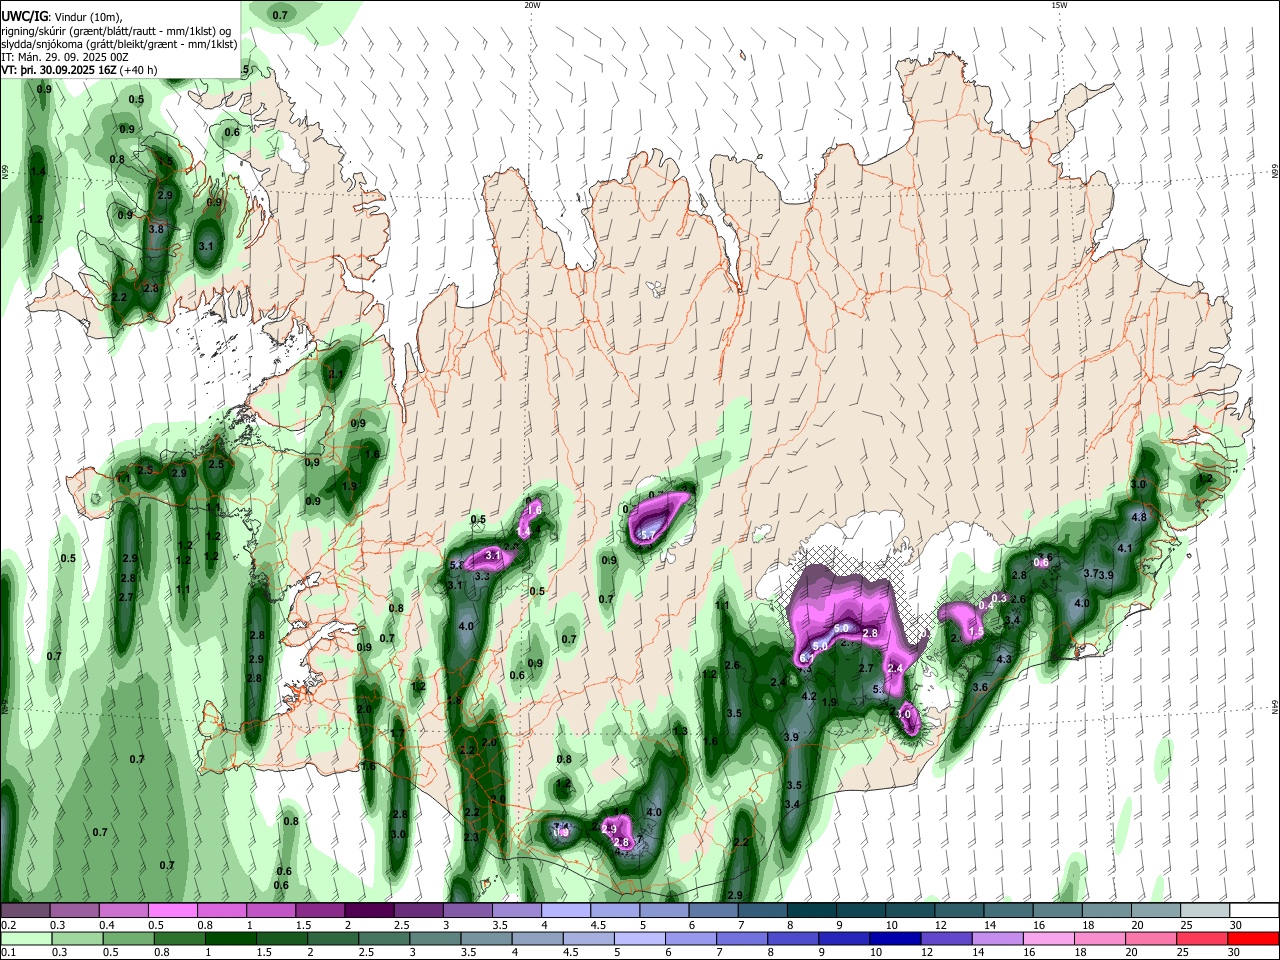Click the pink 18 mm rain swatch

pos(1098,938)
